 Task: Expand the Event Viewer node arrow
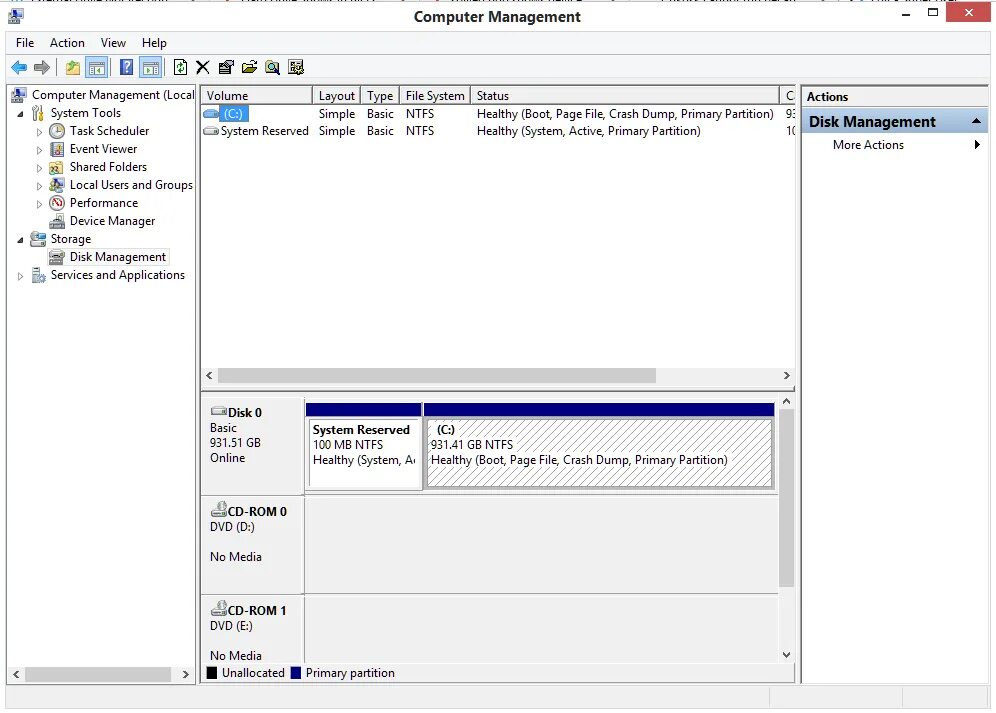tap(39, 150)
